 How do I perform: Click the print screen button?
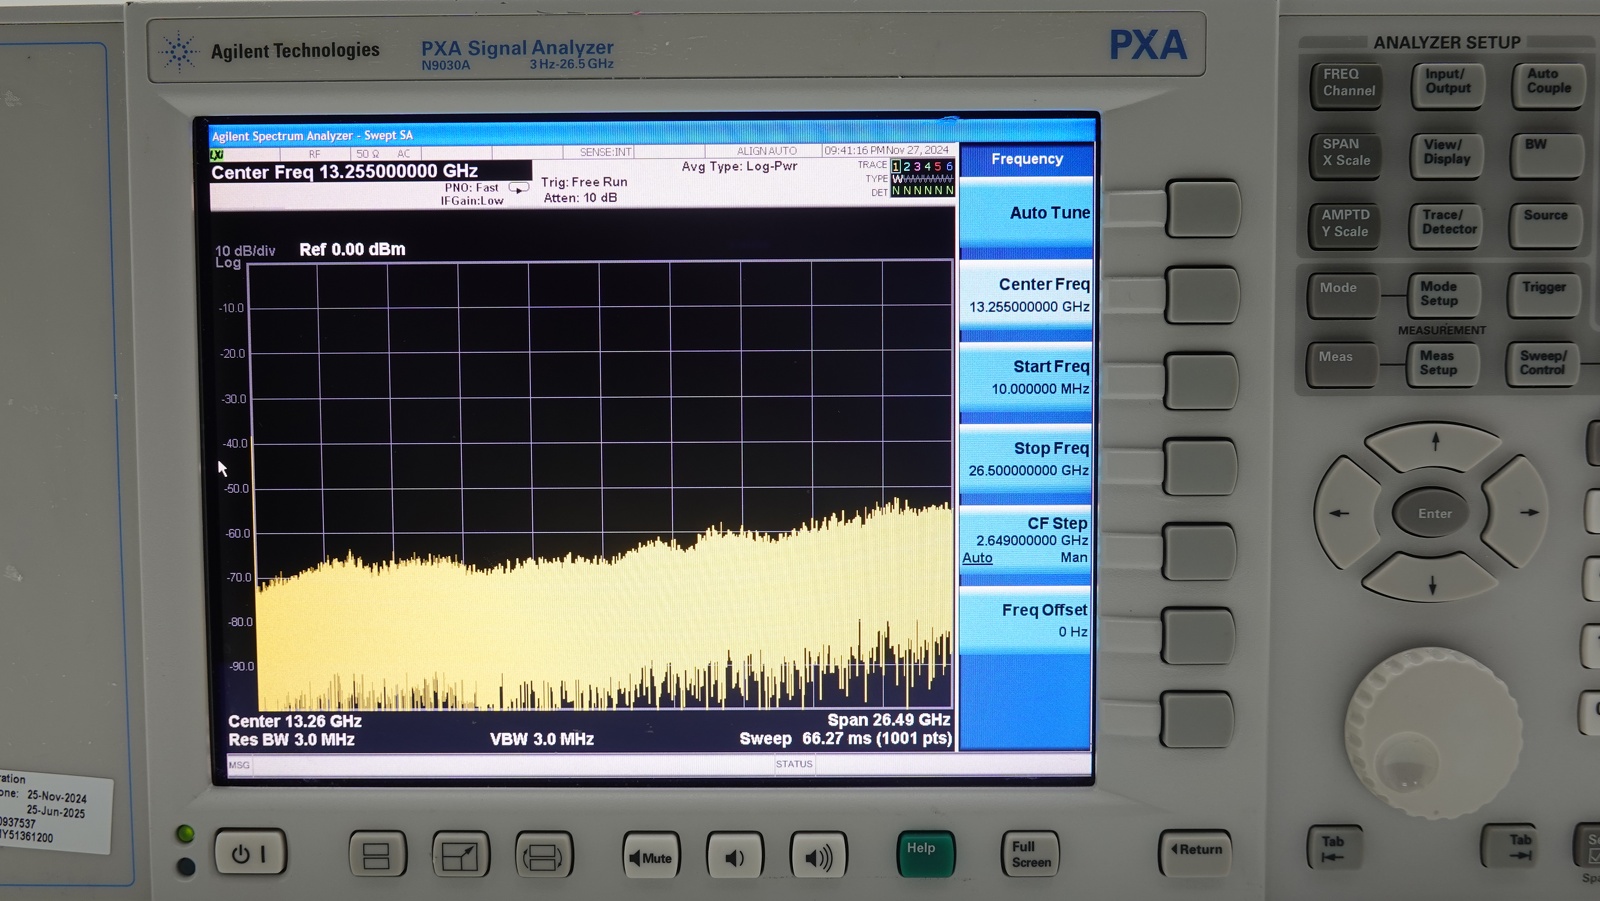pos(544,856)
